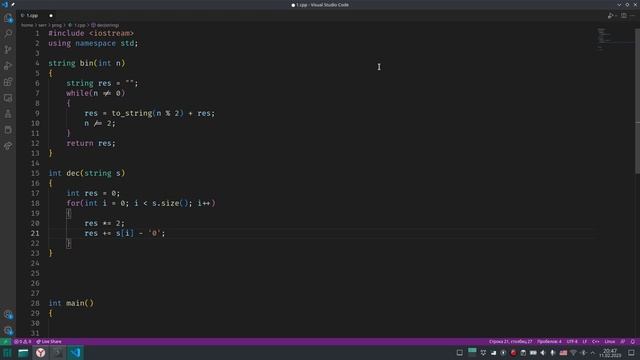The width and height of the screenshot is (640, 360).
Task: Click line number 9 in gutter
Action: pyautogui.click(x=37, y=113)
